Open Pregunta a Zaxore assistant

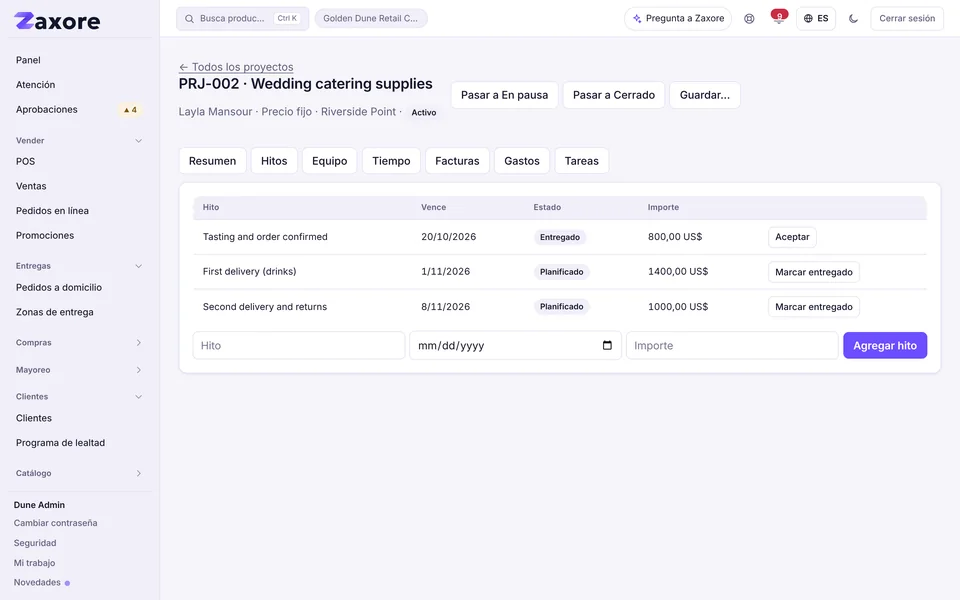678,18
